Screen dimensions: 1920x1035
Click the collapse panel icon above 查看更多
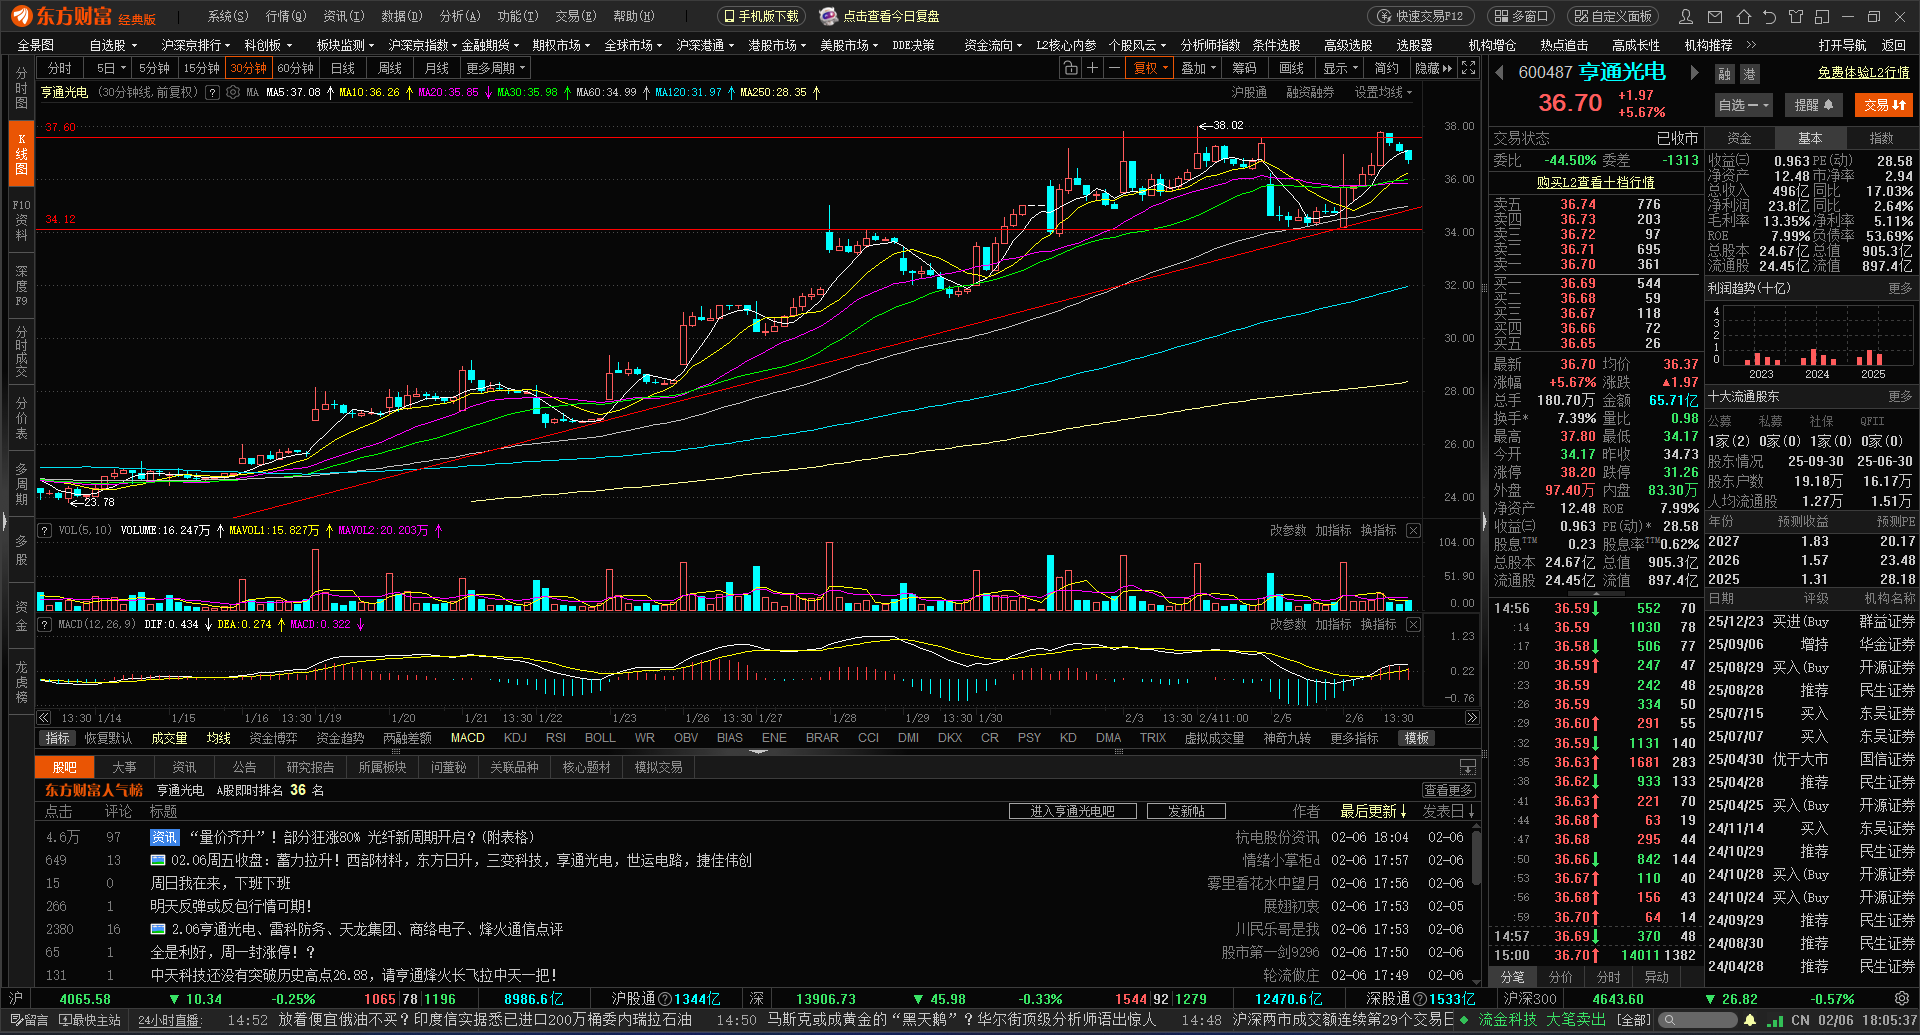click(1467, 767)
